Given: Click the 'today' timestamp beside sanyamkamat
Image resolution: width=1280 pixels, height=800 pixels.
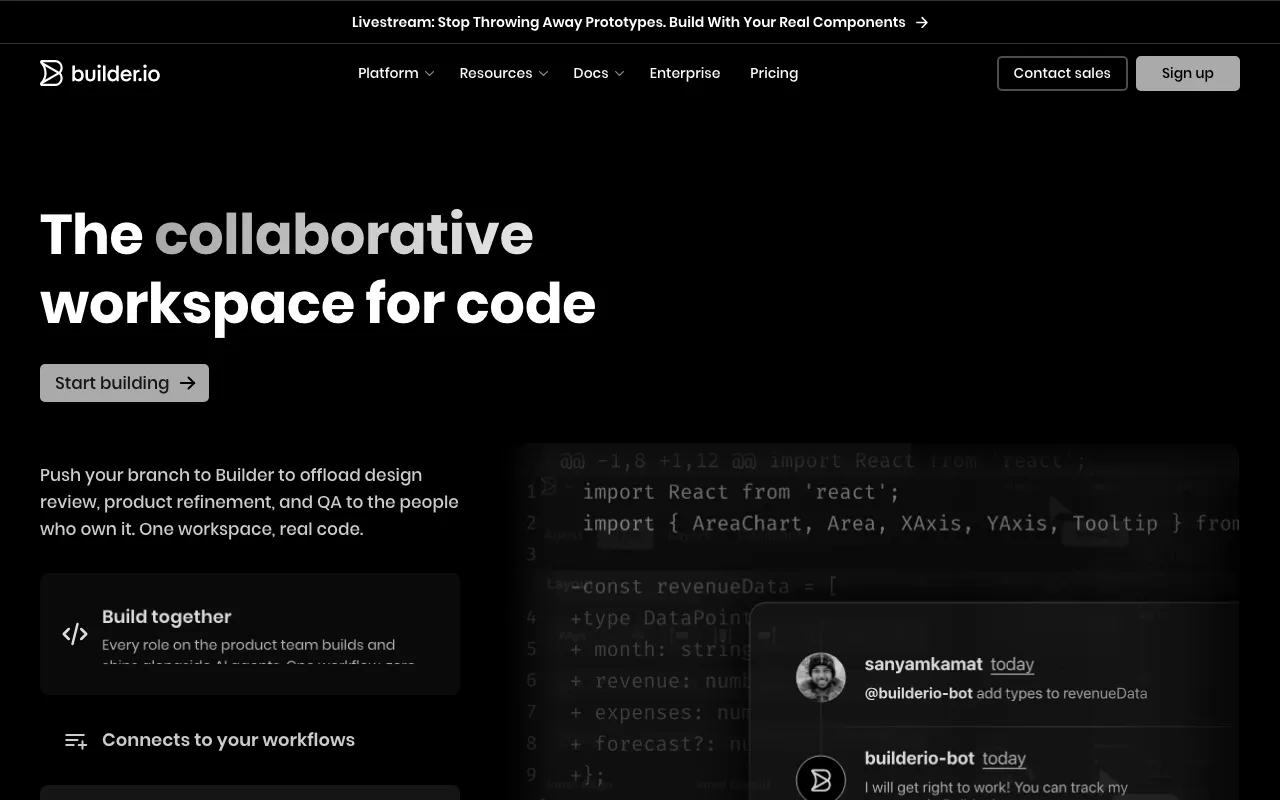Looking at the screenshot, I should pos(1012,664).
